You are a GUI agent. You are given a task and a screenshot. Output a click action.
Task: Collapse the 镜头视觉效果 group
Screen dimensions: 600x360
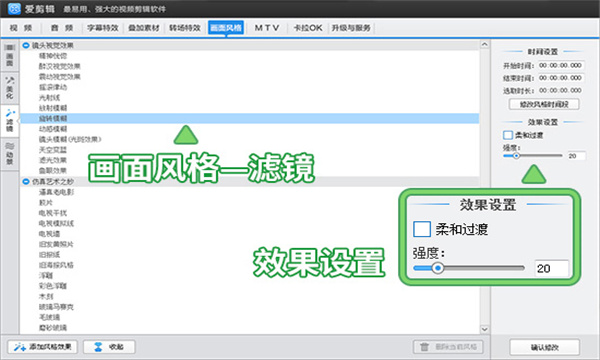coord(26,46)
